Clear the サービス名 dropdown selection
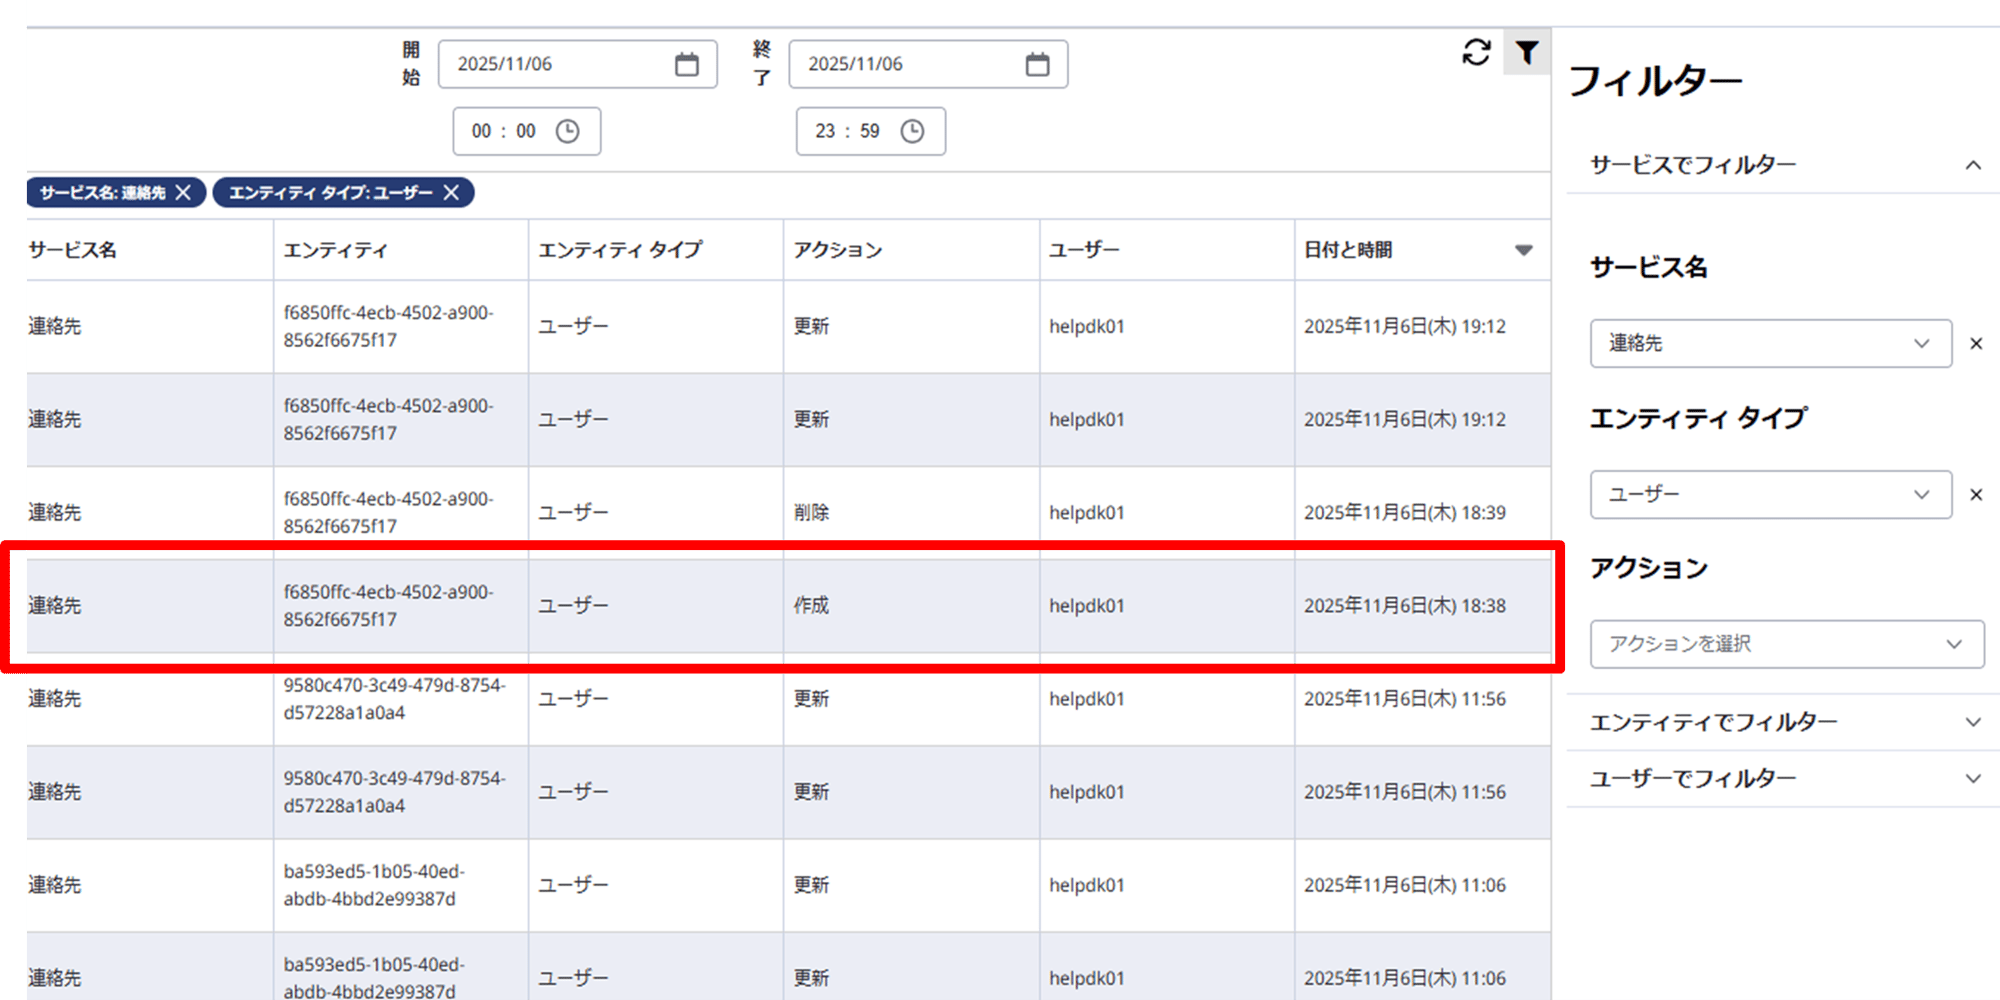 [x=1975, y=344]
